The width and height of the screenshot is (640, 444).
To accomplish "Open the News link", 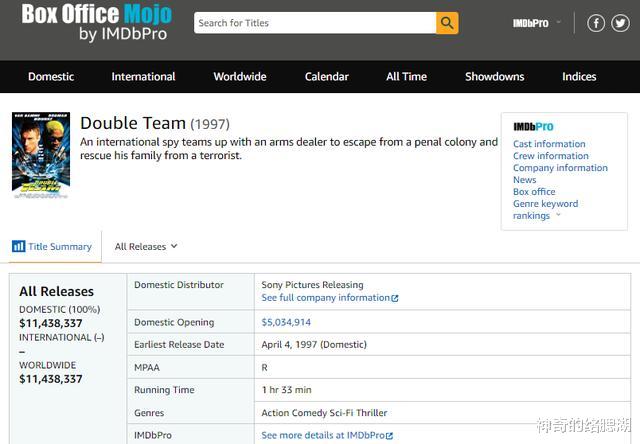I will pyautogui.click(x=524, y=180).
